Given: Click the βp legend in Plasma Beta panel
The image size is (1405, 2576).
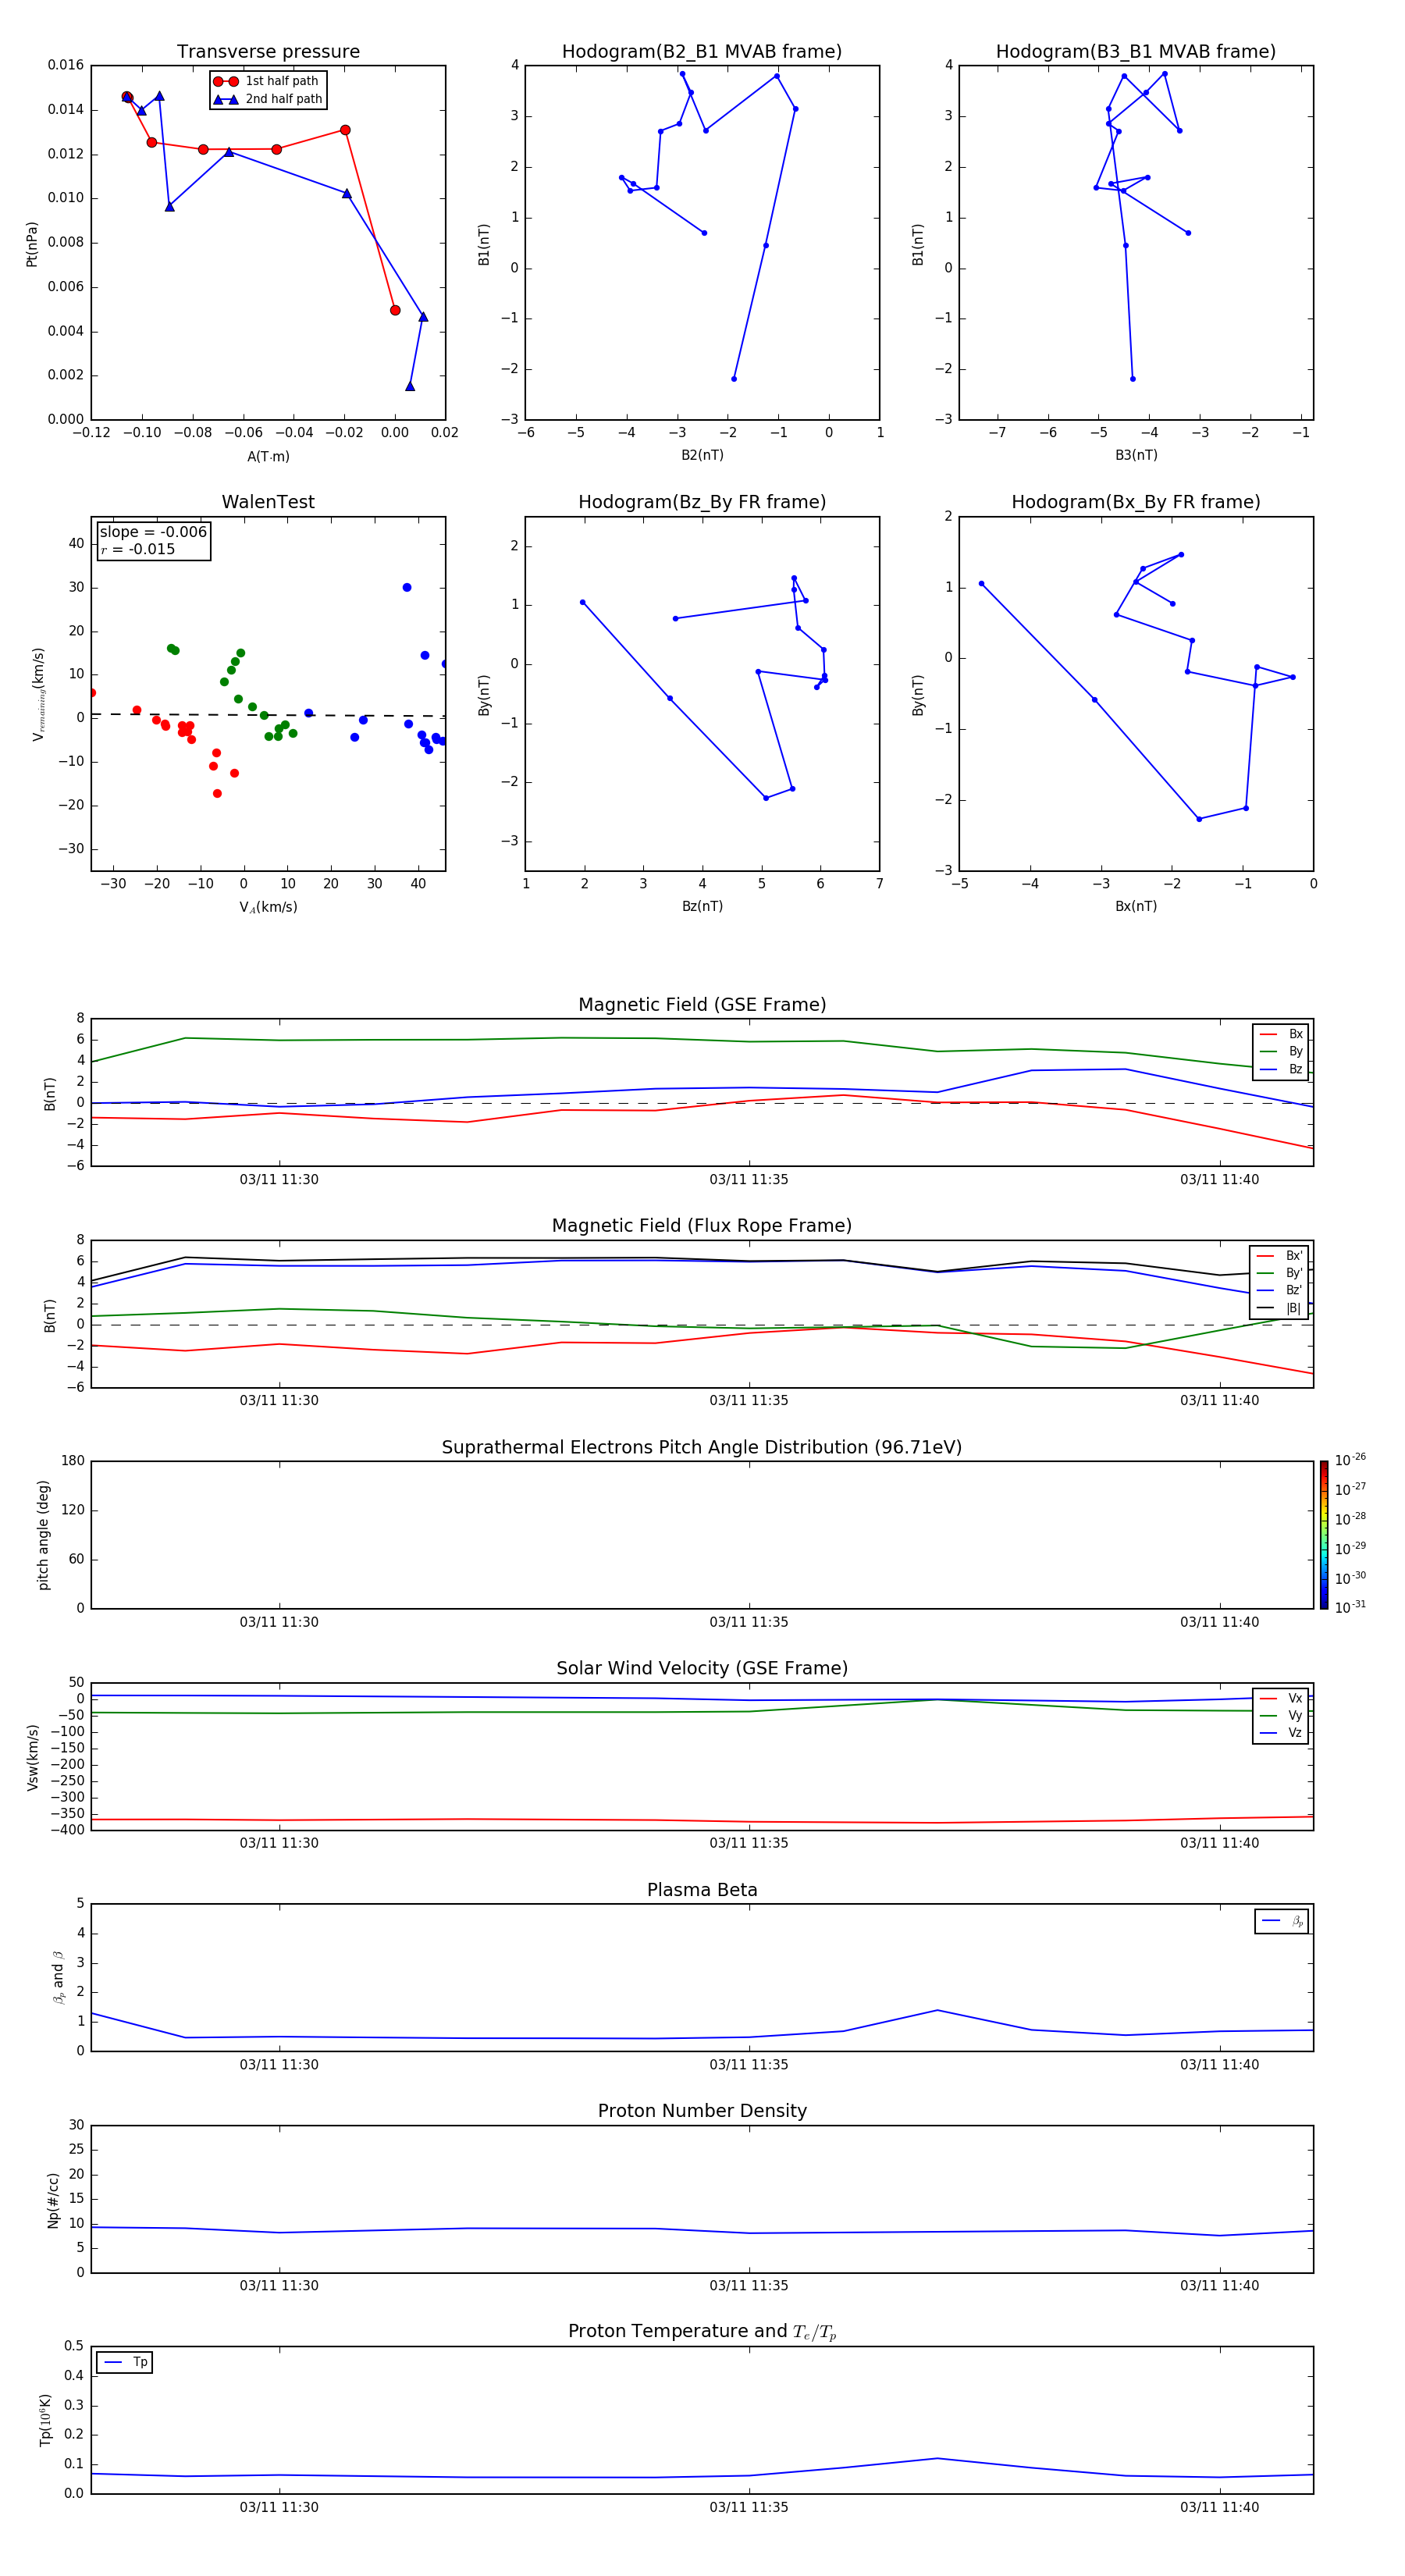Looking at the screenshot, I should pos(1282,1921).
